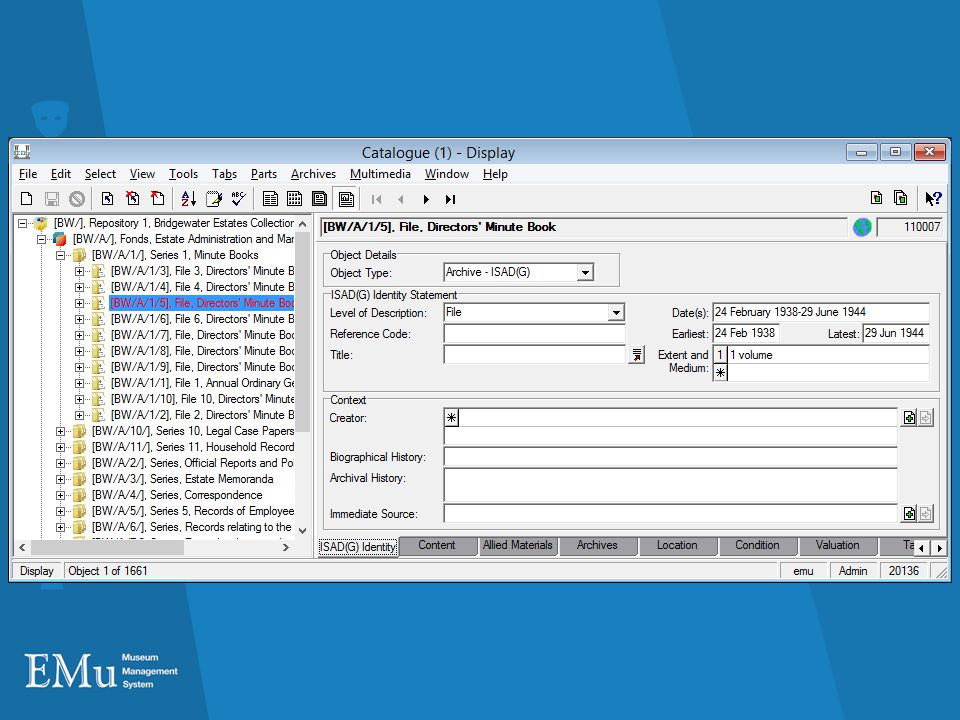Jump to the last record
This screenshot has width=960, height=720.
coord(451,199)
